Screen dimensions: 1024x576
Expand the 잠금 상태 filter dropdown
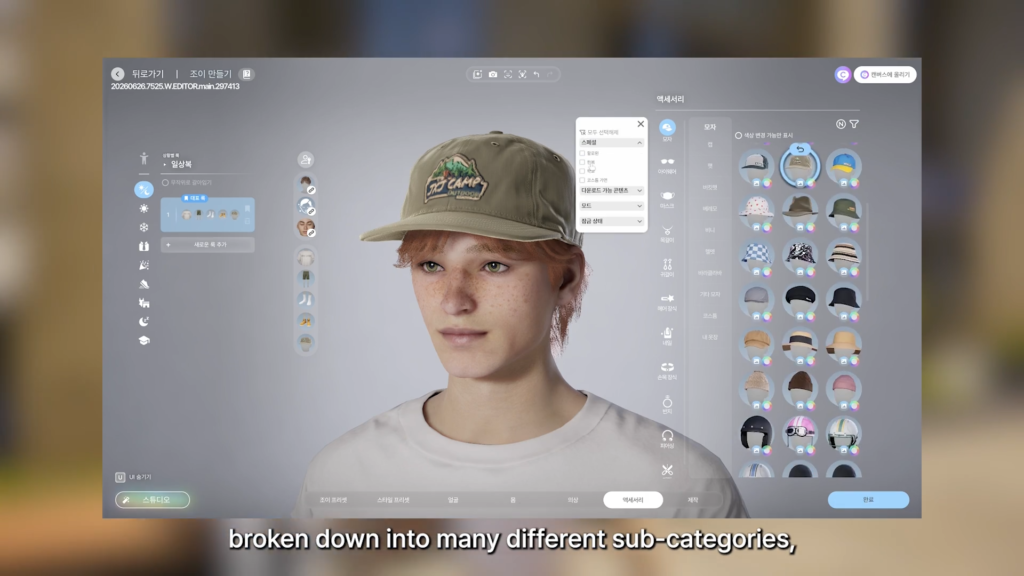pyautogui.click(x=611, y=221)
